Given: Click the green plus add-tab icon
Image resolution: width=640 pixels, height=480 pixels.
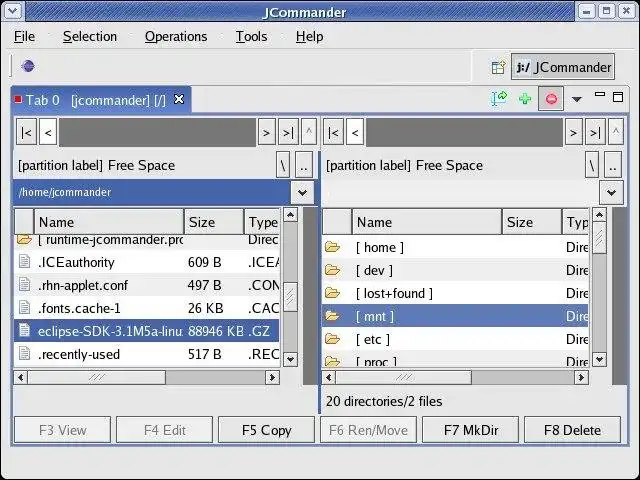Looking at the screenshot, I should tap(525, 99).
